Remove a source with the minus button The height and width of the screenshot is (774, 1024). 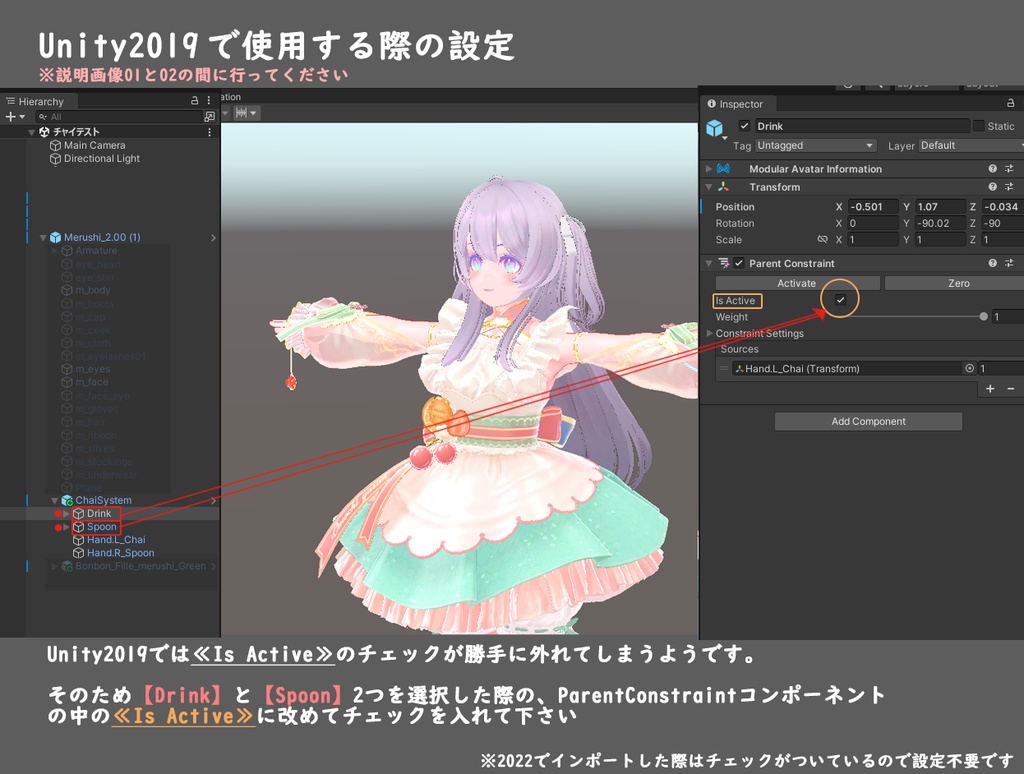tap(1011, 389)
